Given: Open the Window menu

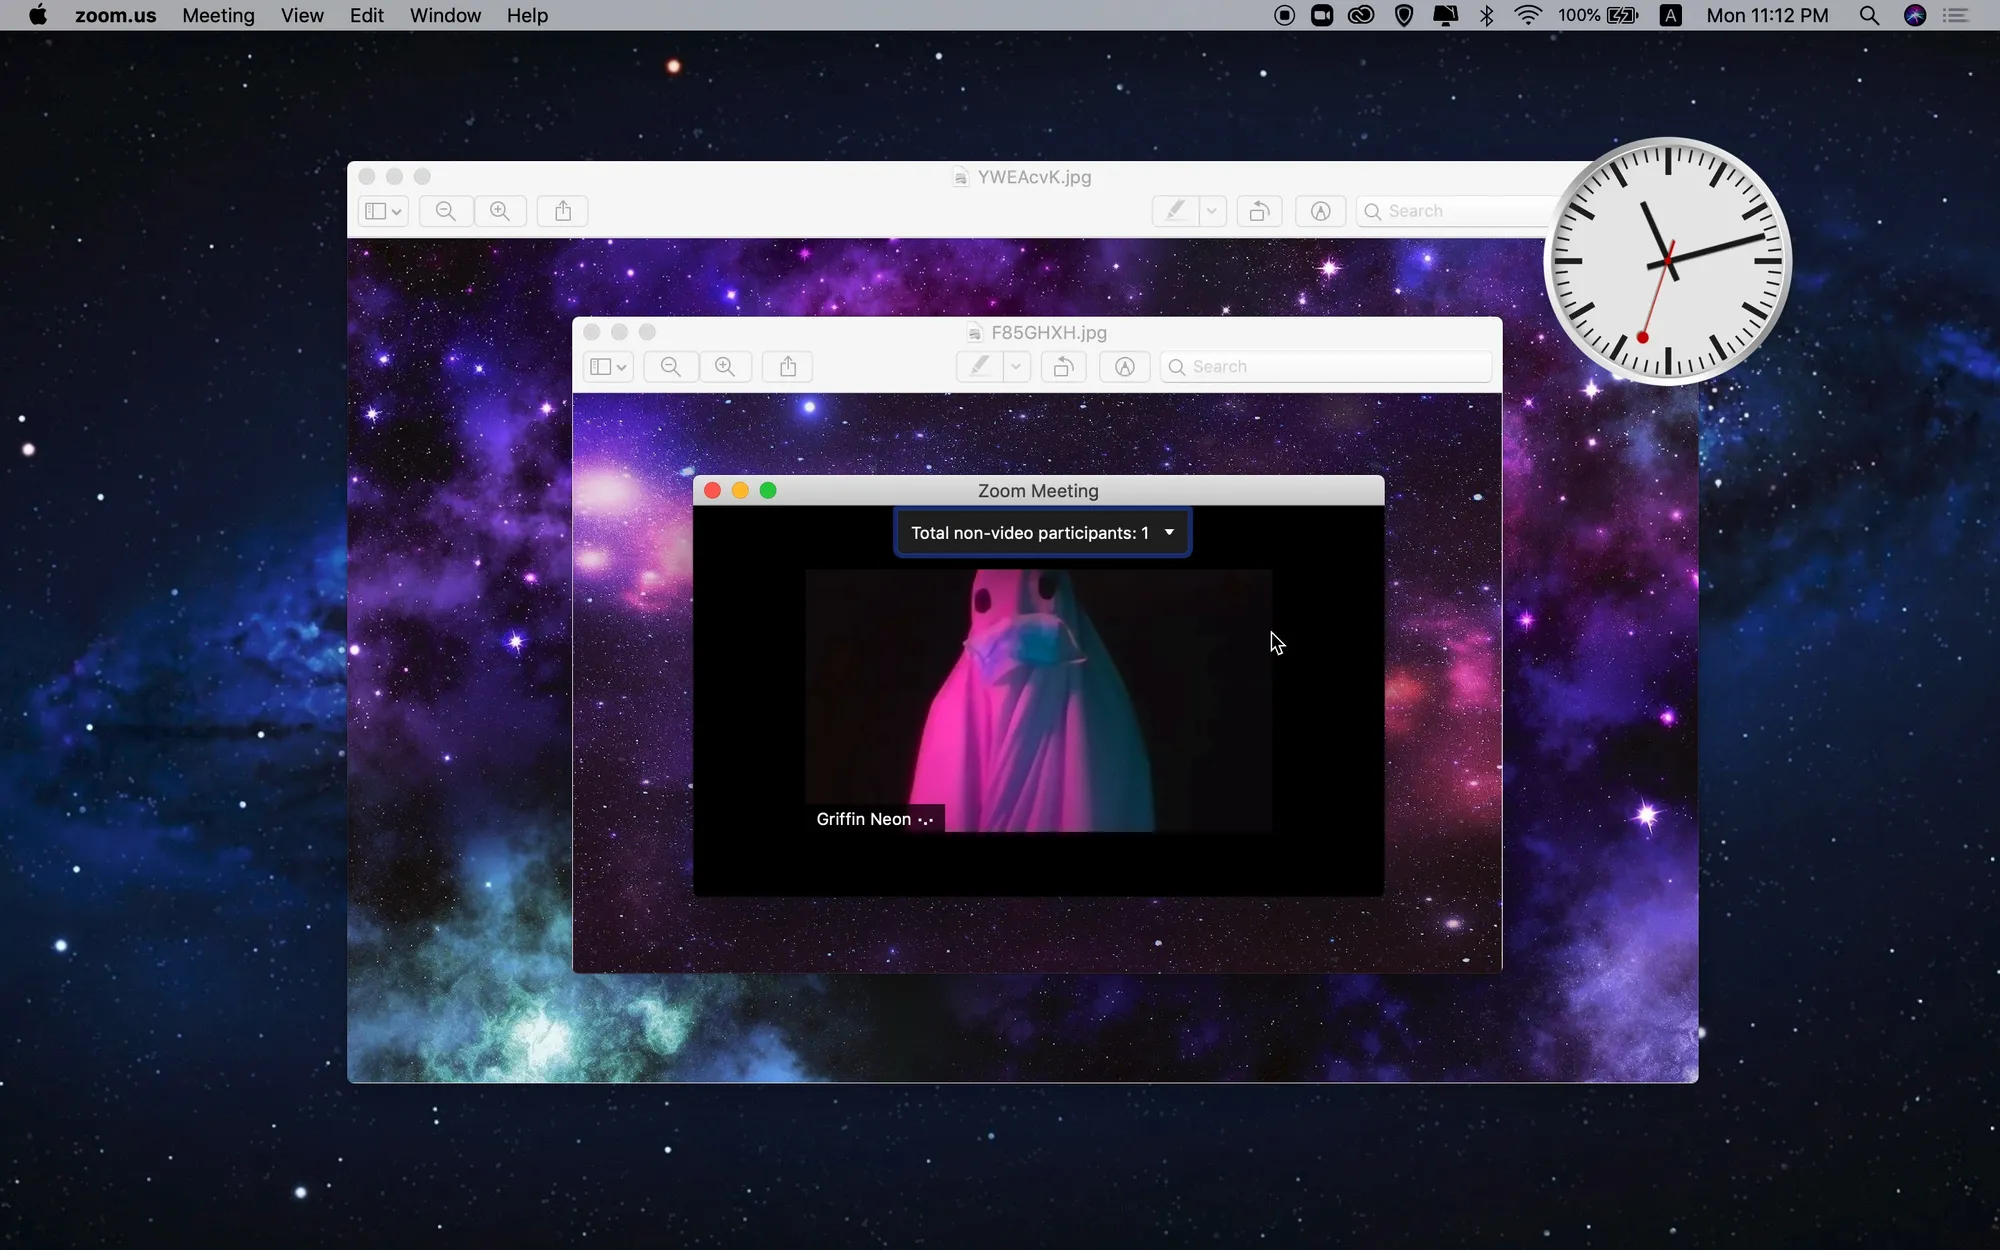Looking at the screenshot, I should tap(445, 15).
